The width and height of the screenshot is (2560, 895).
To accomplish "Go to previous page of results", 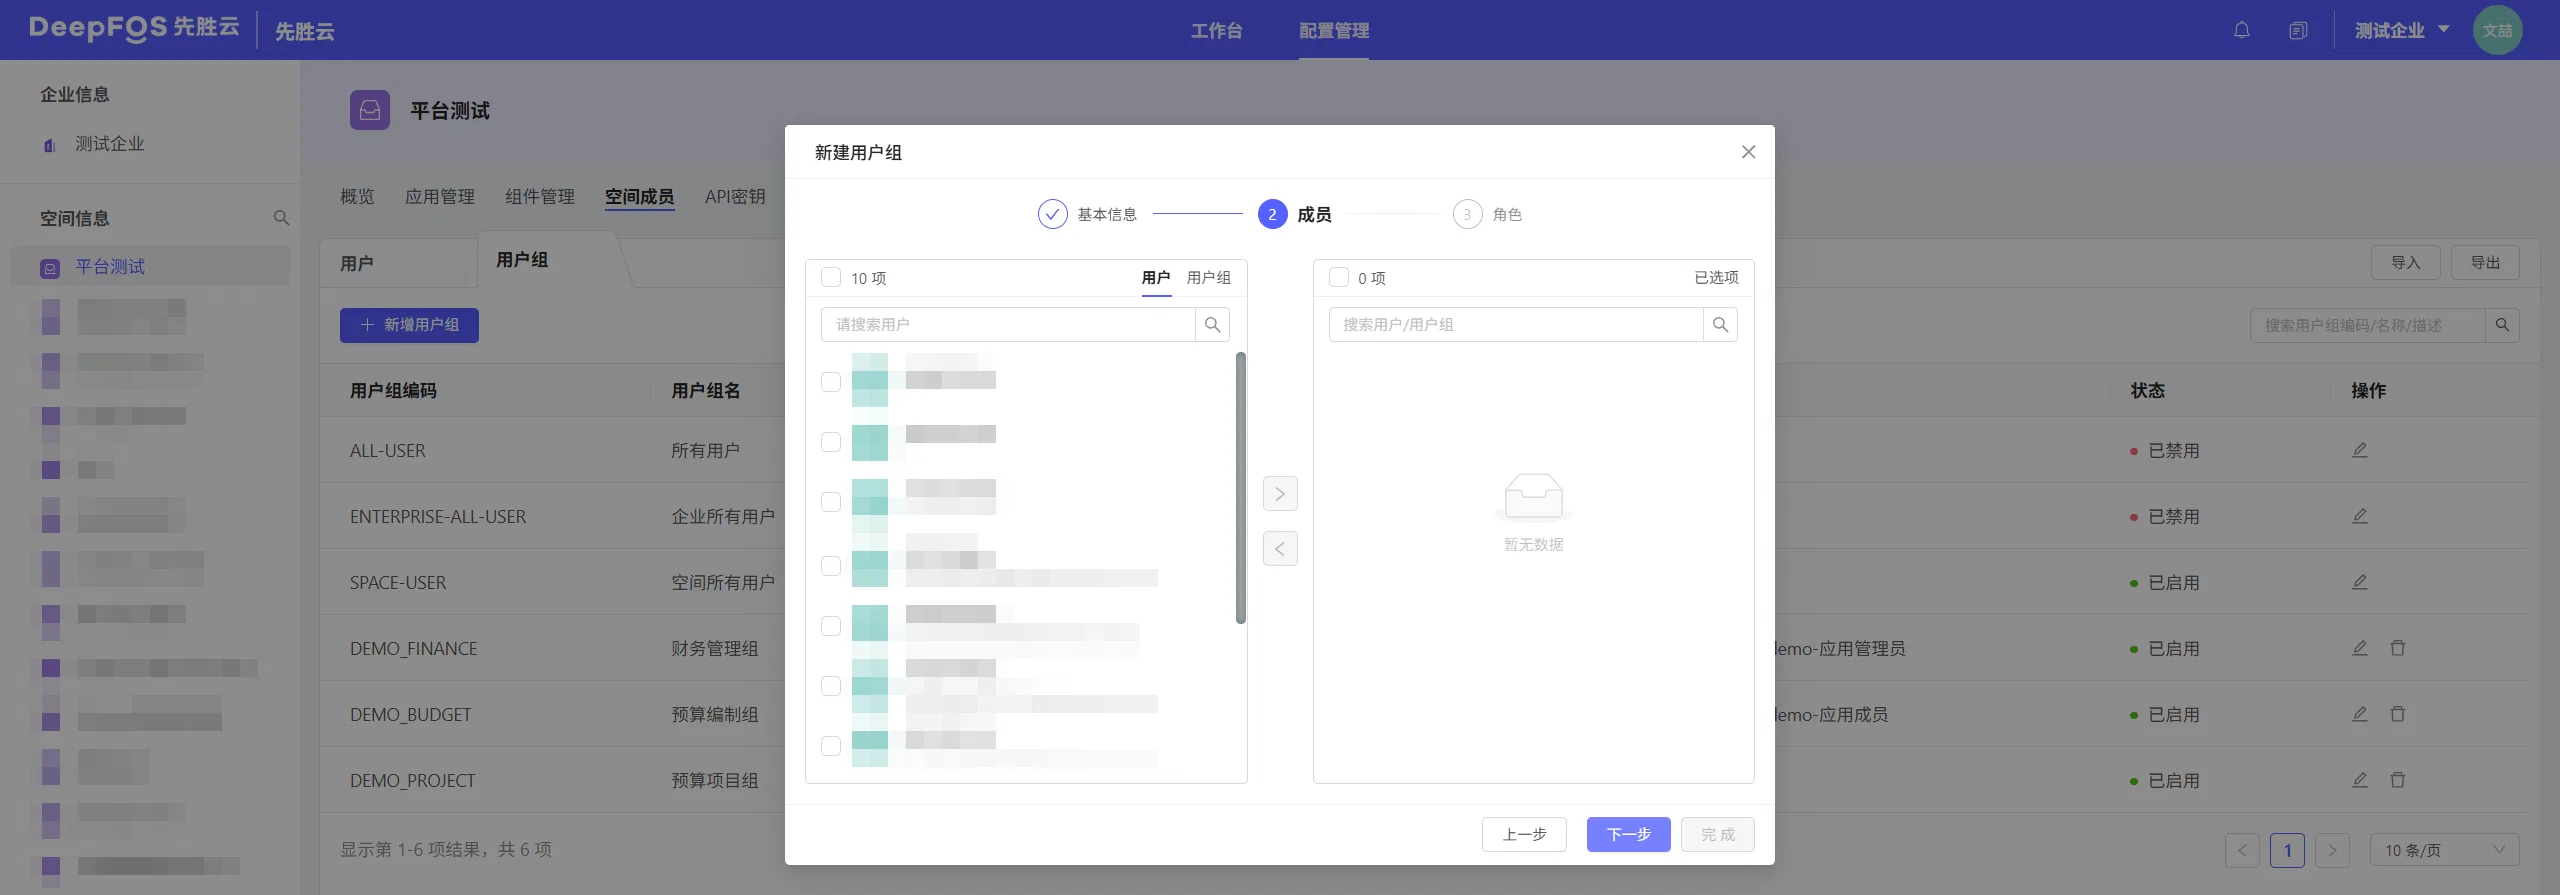I will (x=2242, y=850).
